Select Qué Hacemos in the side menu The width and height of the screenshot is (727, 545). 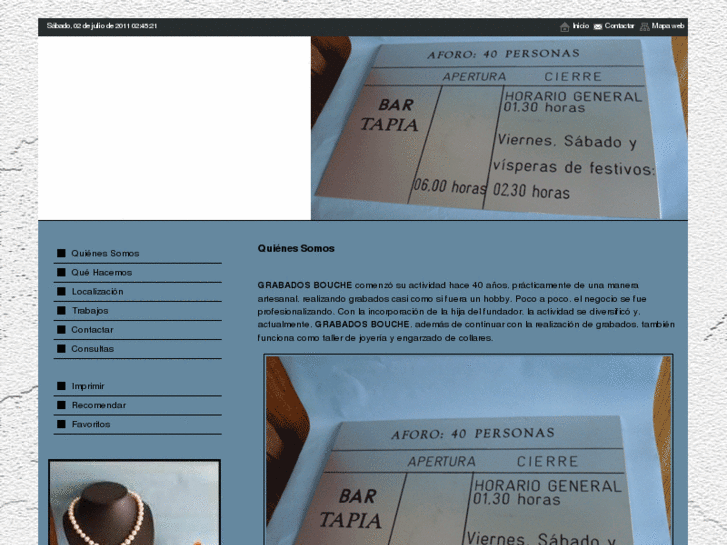pyautogui.click(x=102, y=272)
